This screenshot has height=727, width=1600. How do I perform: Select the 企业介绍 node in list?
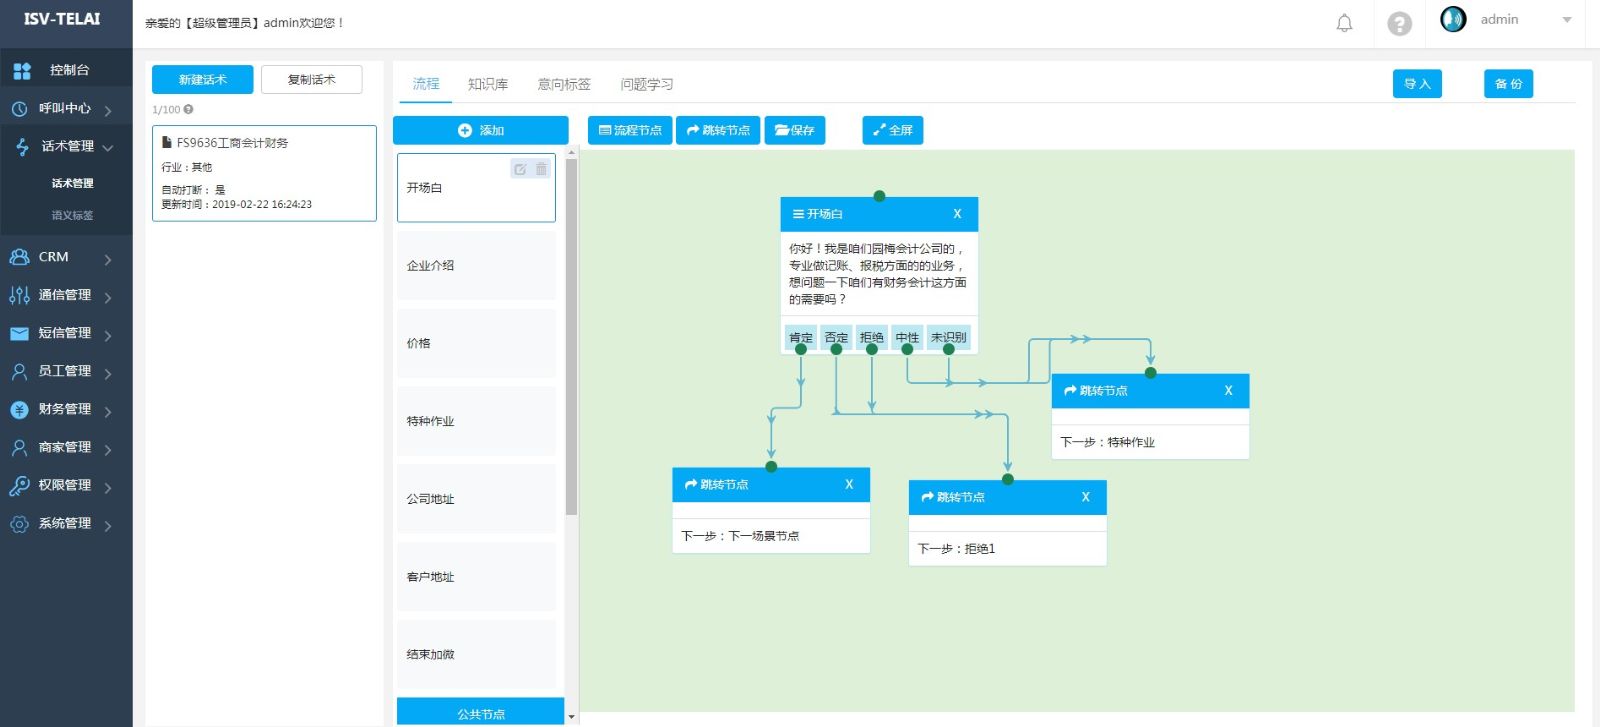click(476, 266)
